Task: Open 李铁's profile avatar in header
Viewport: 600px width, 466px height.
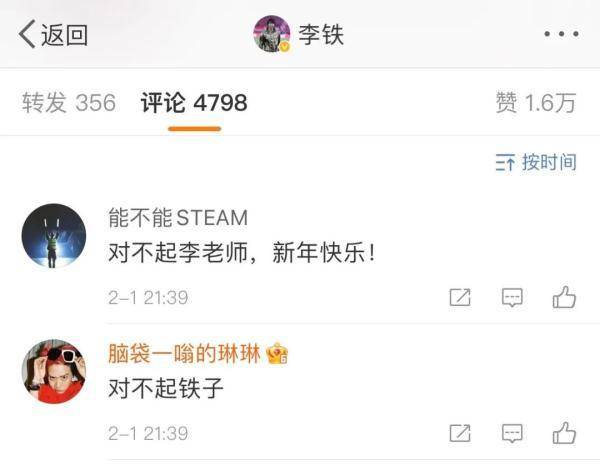Action: tap(272, 34)
